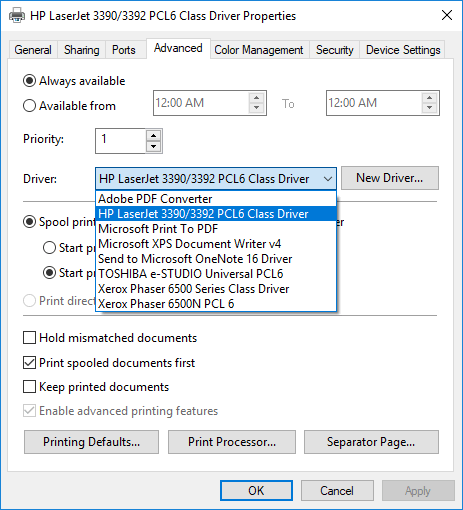Choose the first Start printing radio option
Screen dimensions: 463x510
pyautogui.click(x=49, y=248)
